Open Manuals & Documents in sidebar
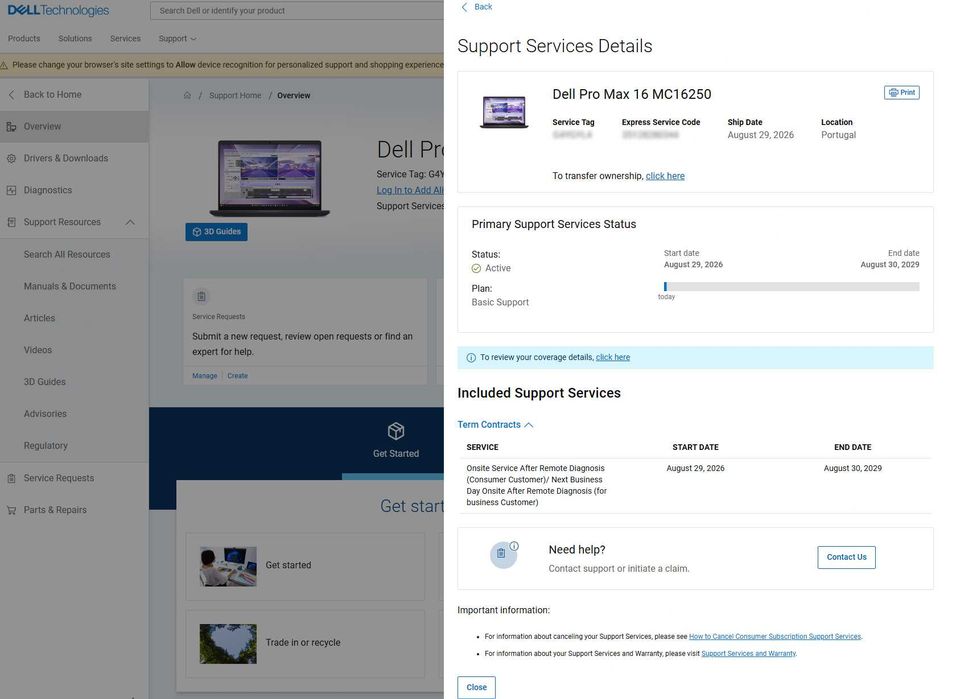Image resolution: width=956 pixels, height=699 pixels. 70,286
